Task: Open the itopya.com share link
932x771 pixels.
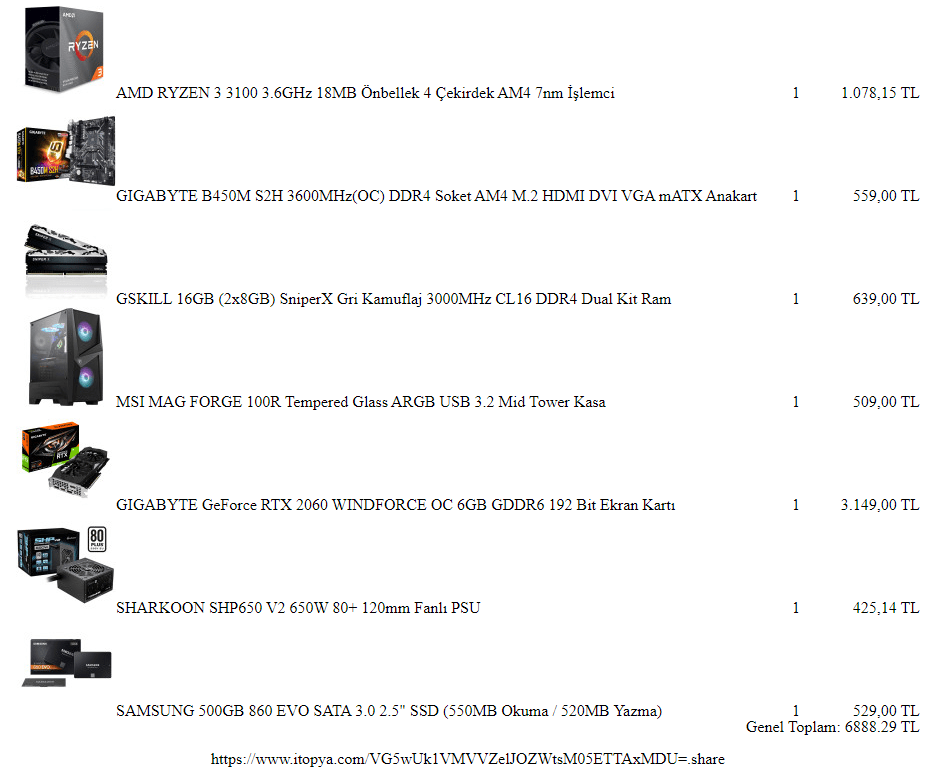Action: [468, 759]
